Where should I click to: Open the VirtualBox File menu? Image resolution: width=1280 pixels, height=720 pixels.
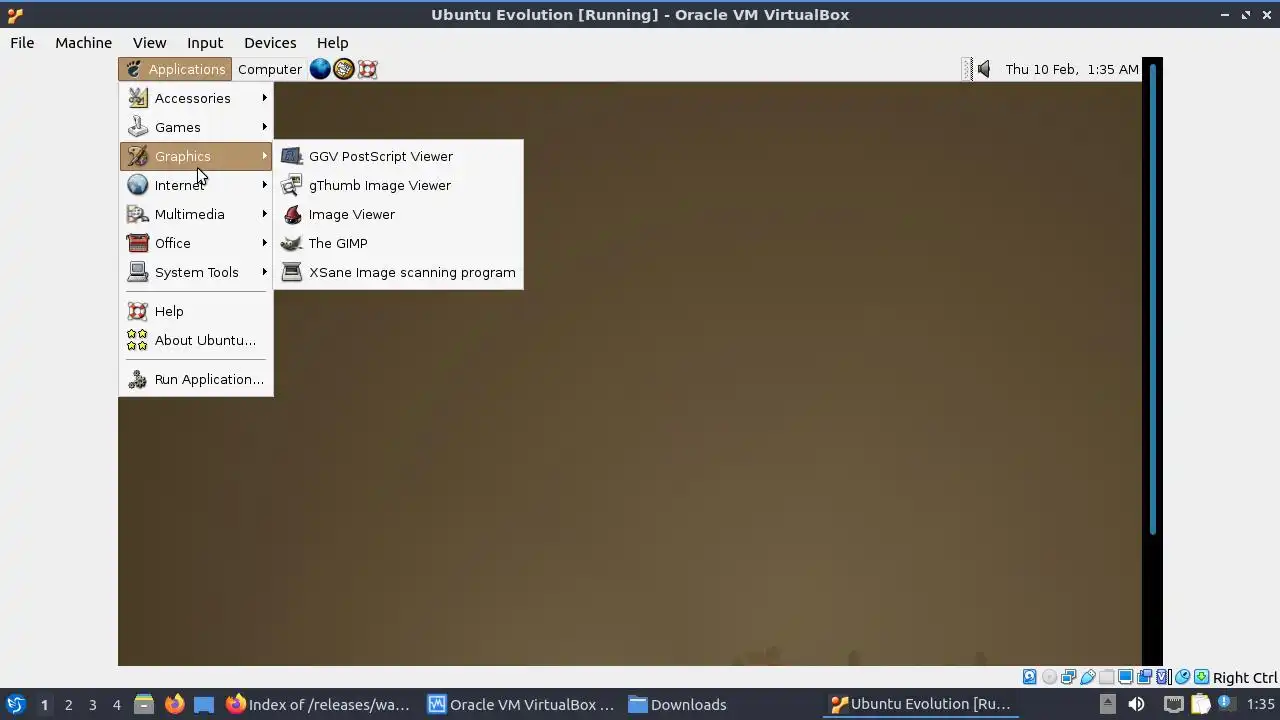click(22, 43)
